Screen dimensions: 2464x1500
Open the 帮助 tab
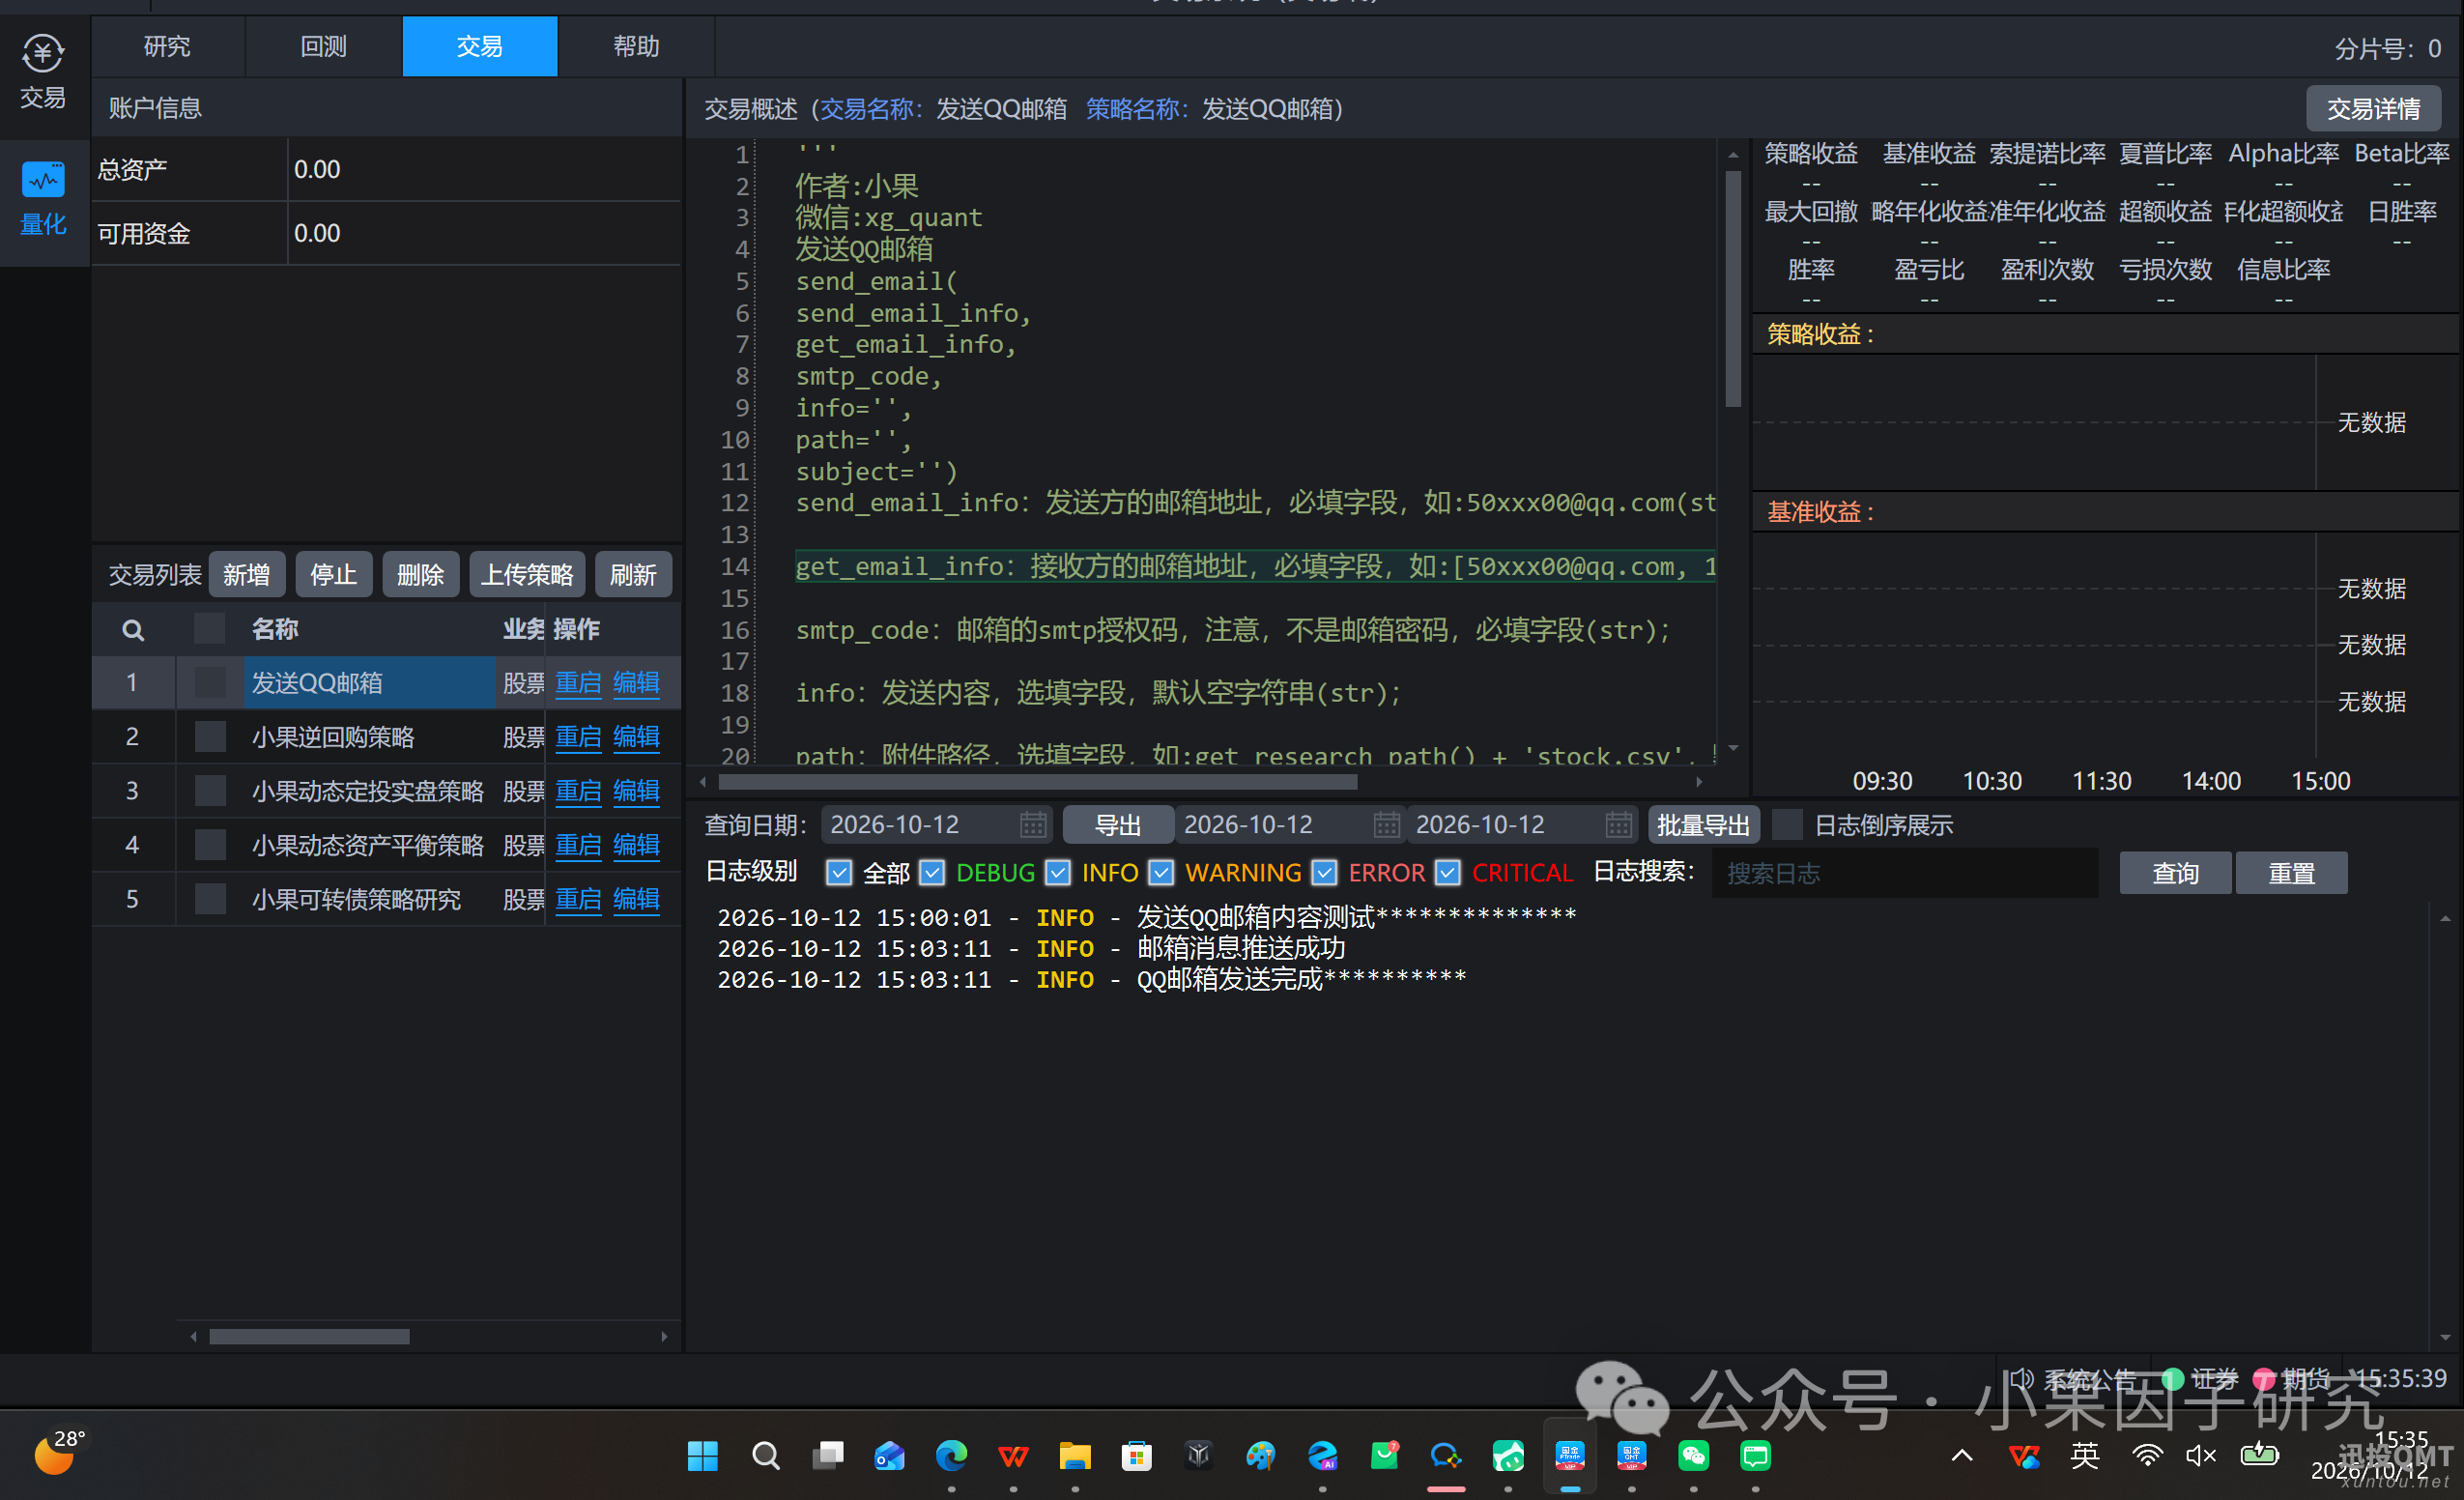(x=637, y=46)
